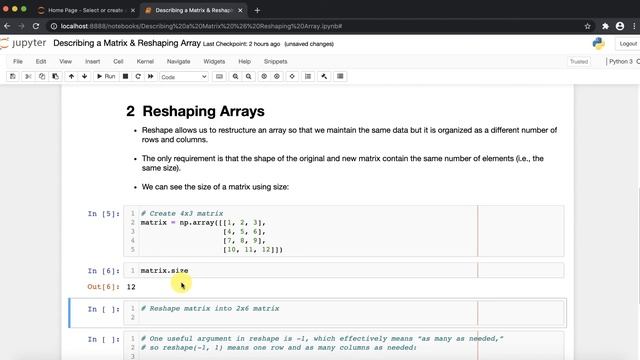Toggle table of contents icon
This screenshot has width=640, height=360.
coord(308,76)
